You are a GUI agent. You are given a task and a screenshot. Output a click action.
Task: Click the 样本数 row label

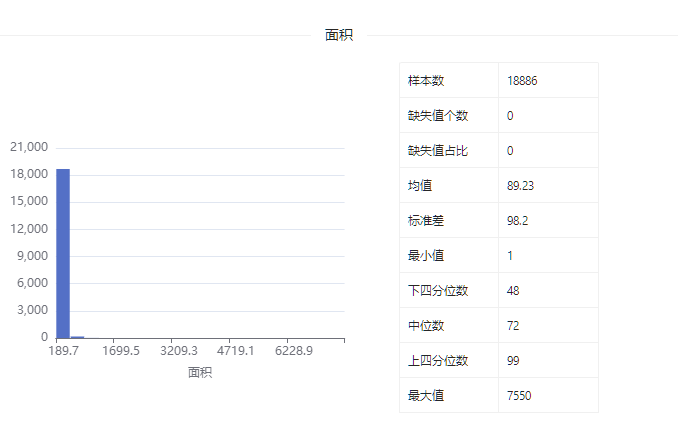pos(426,80)
